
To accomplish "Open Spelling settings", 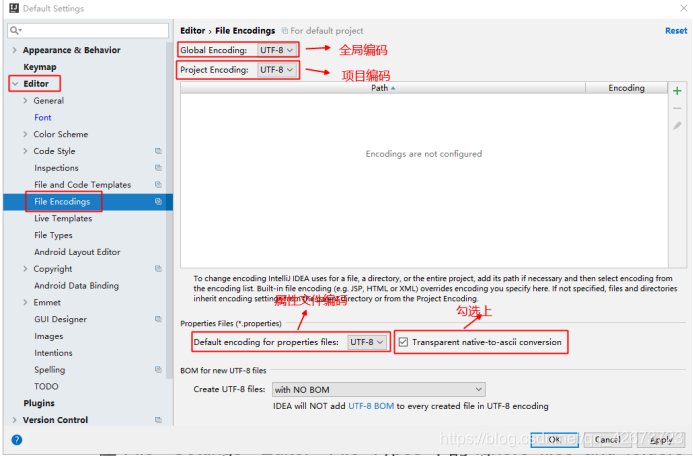I will coord(50,369).
